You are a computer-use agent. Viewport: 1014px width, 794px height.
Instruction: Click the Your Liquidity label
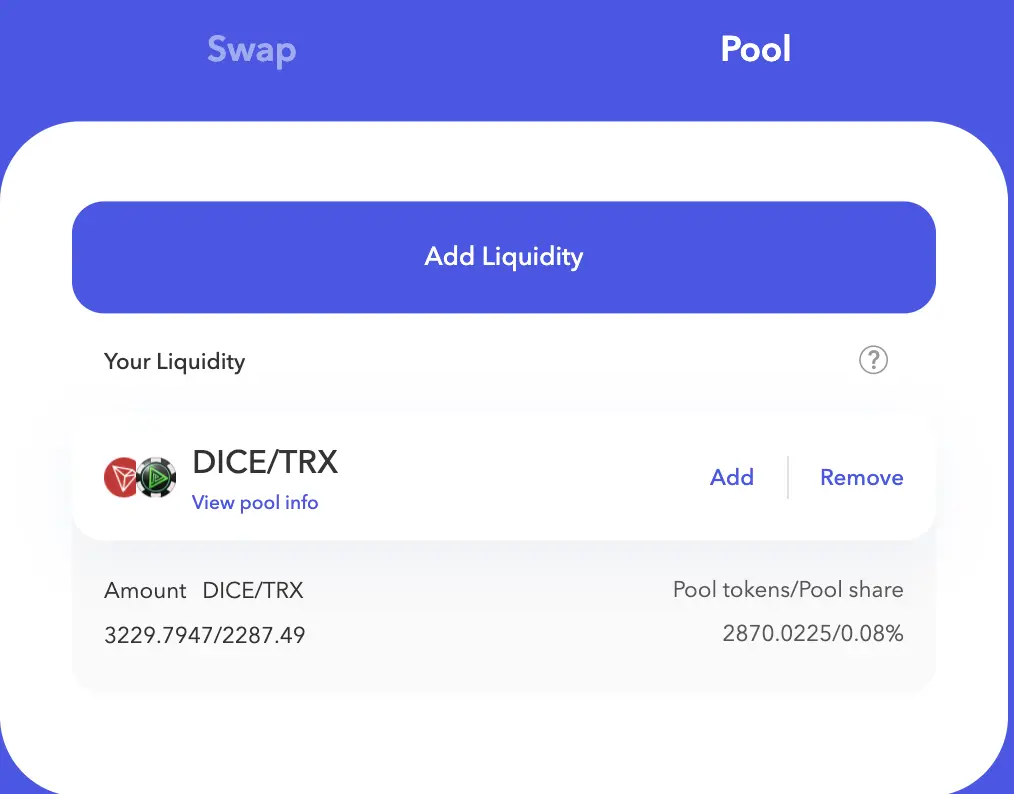pos(175,362)
